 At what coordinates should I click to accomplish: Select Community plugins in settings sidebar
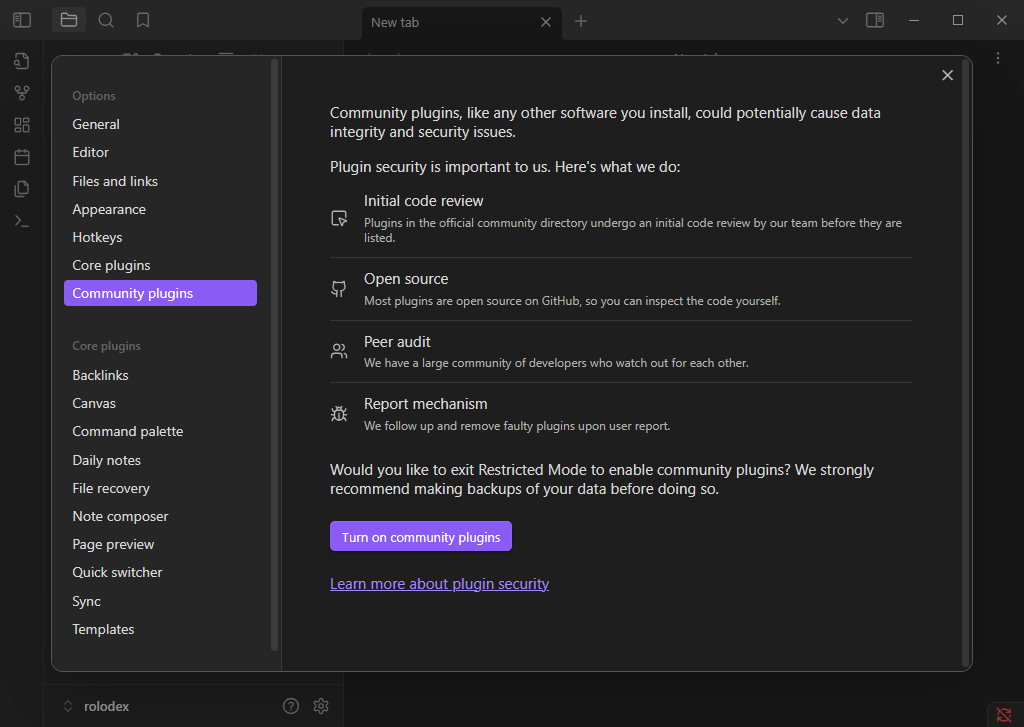(161, 293)
